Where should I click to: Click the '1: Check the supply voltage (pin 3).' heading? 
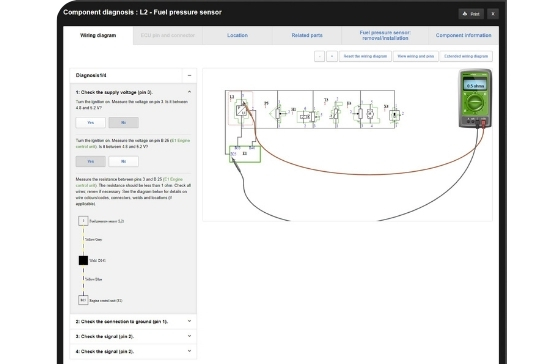pyautogui.click(x=114, y=92)
